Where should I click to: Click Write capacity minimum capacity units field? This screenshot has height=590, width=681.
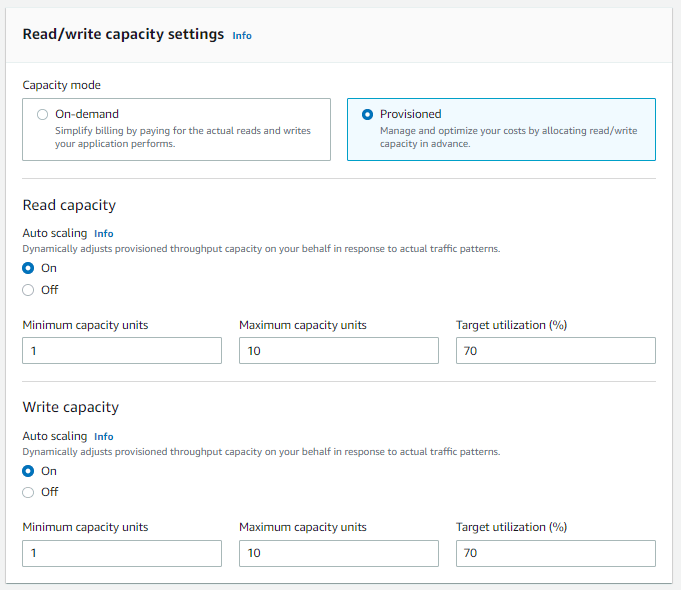pos(122,553)
